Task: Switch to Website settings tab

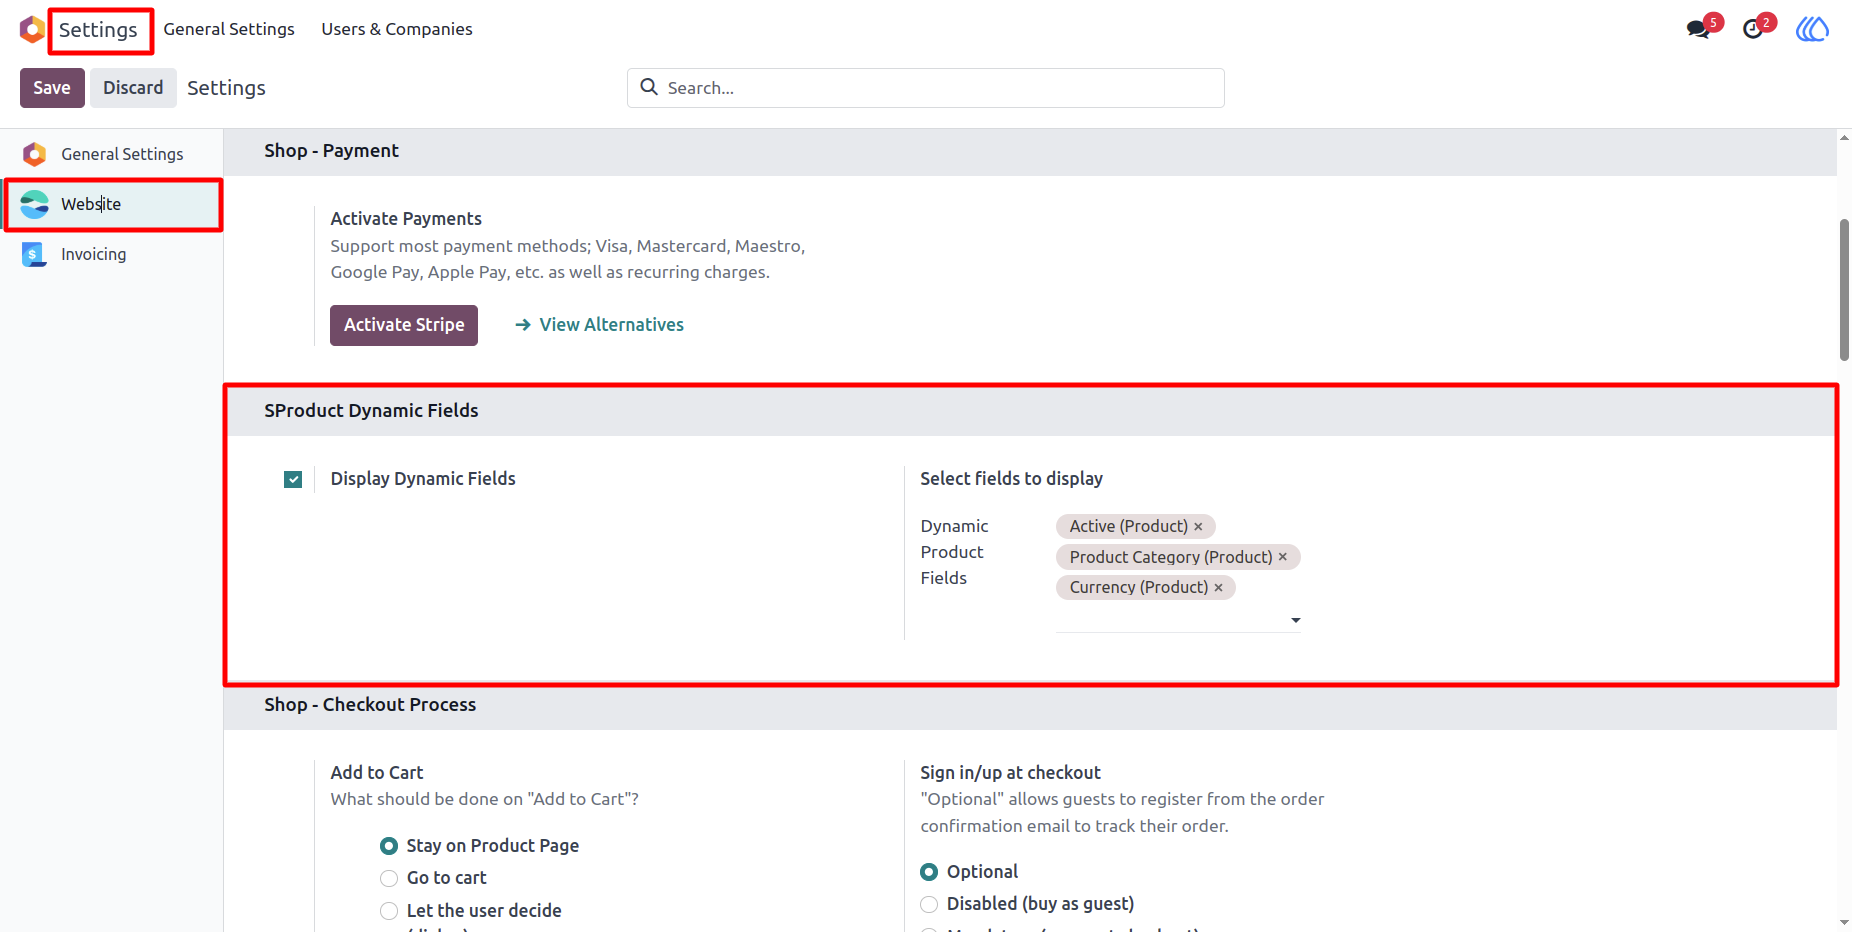Action: coord(112,204)
